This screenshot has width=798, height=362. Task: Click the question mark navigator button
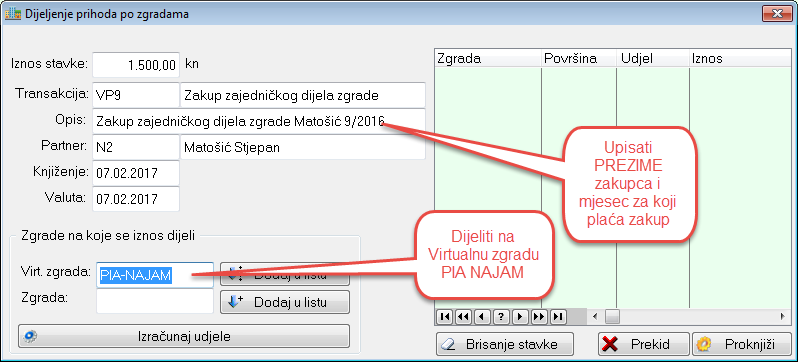pos(501,317)
